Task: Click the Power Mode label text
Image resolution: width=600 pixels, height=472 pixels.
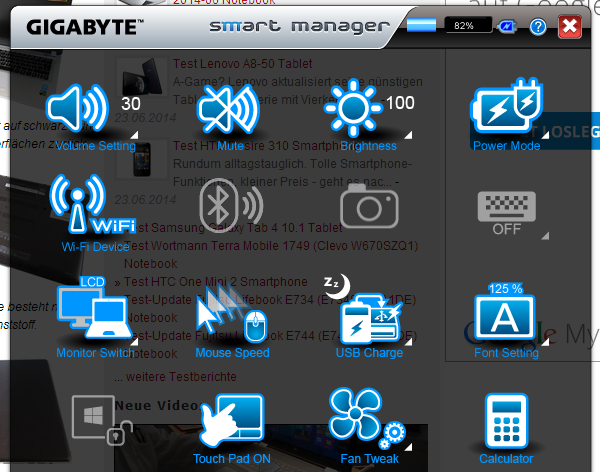Action: (x=506, y=146)
